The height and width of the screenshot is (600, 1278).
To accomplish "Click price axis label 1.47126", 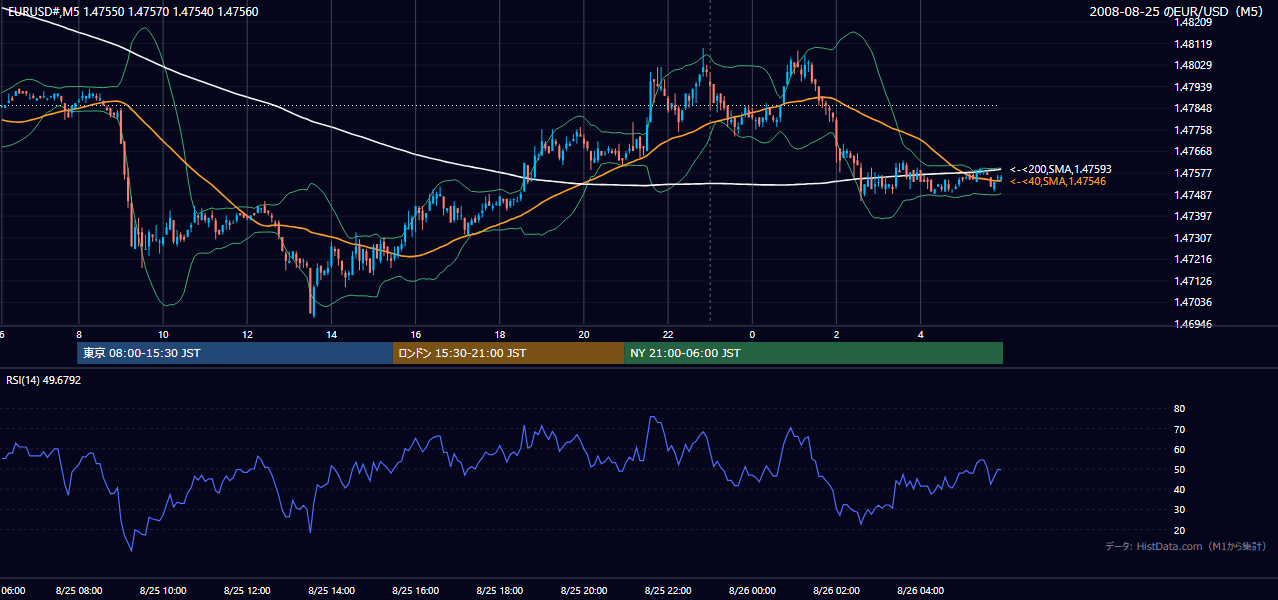I will [x=1194, y=281].
